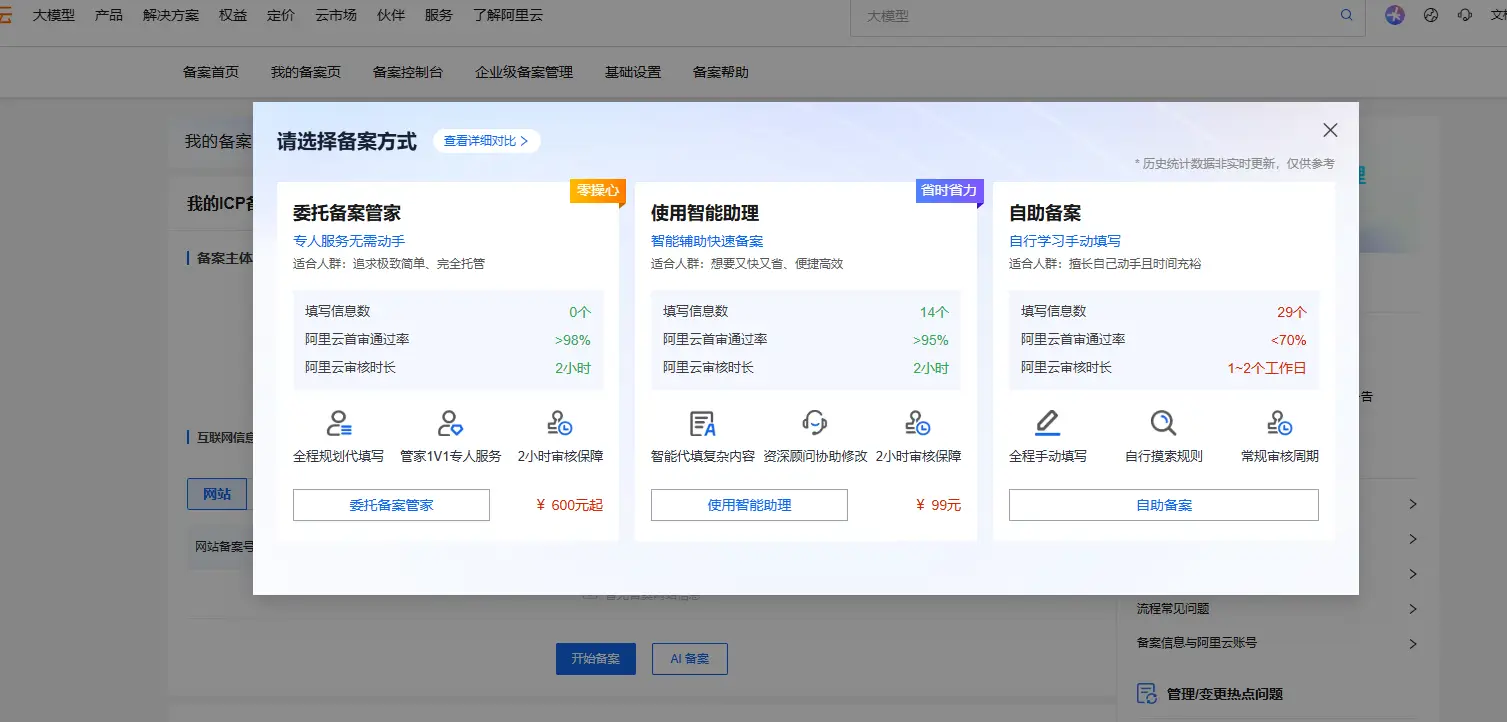Screen dimensions: 1507x722
Task: Click the purple 省时省力 badge
Action: click(949, 190)
